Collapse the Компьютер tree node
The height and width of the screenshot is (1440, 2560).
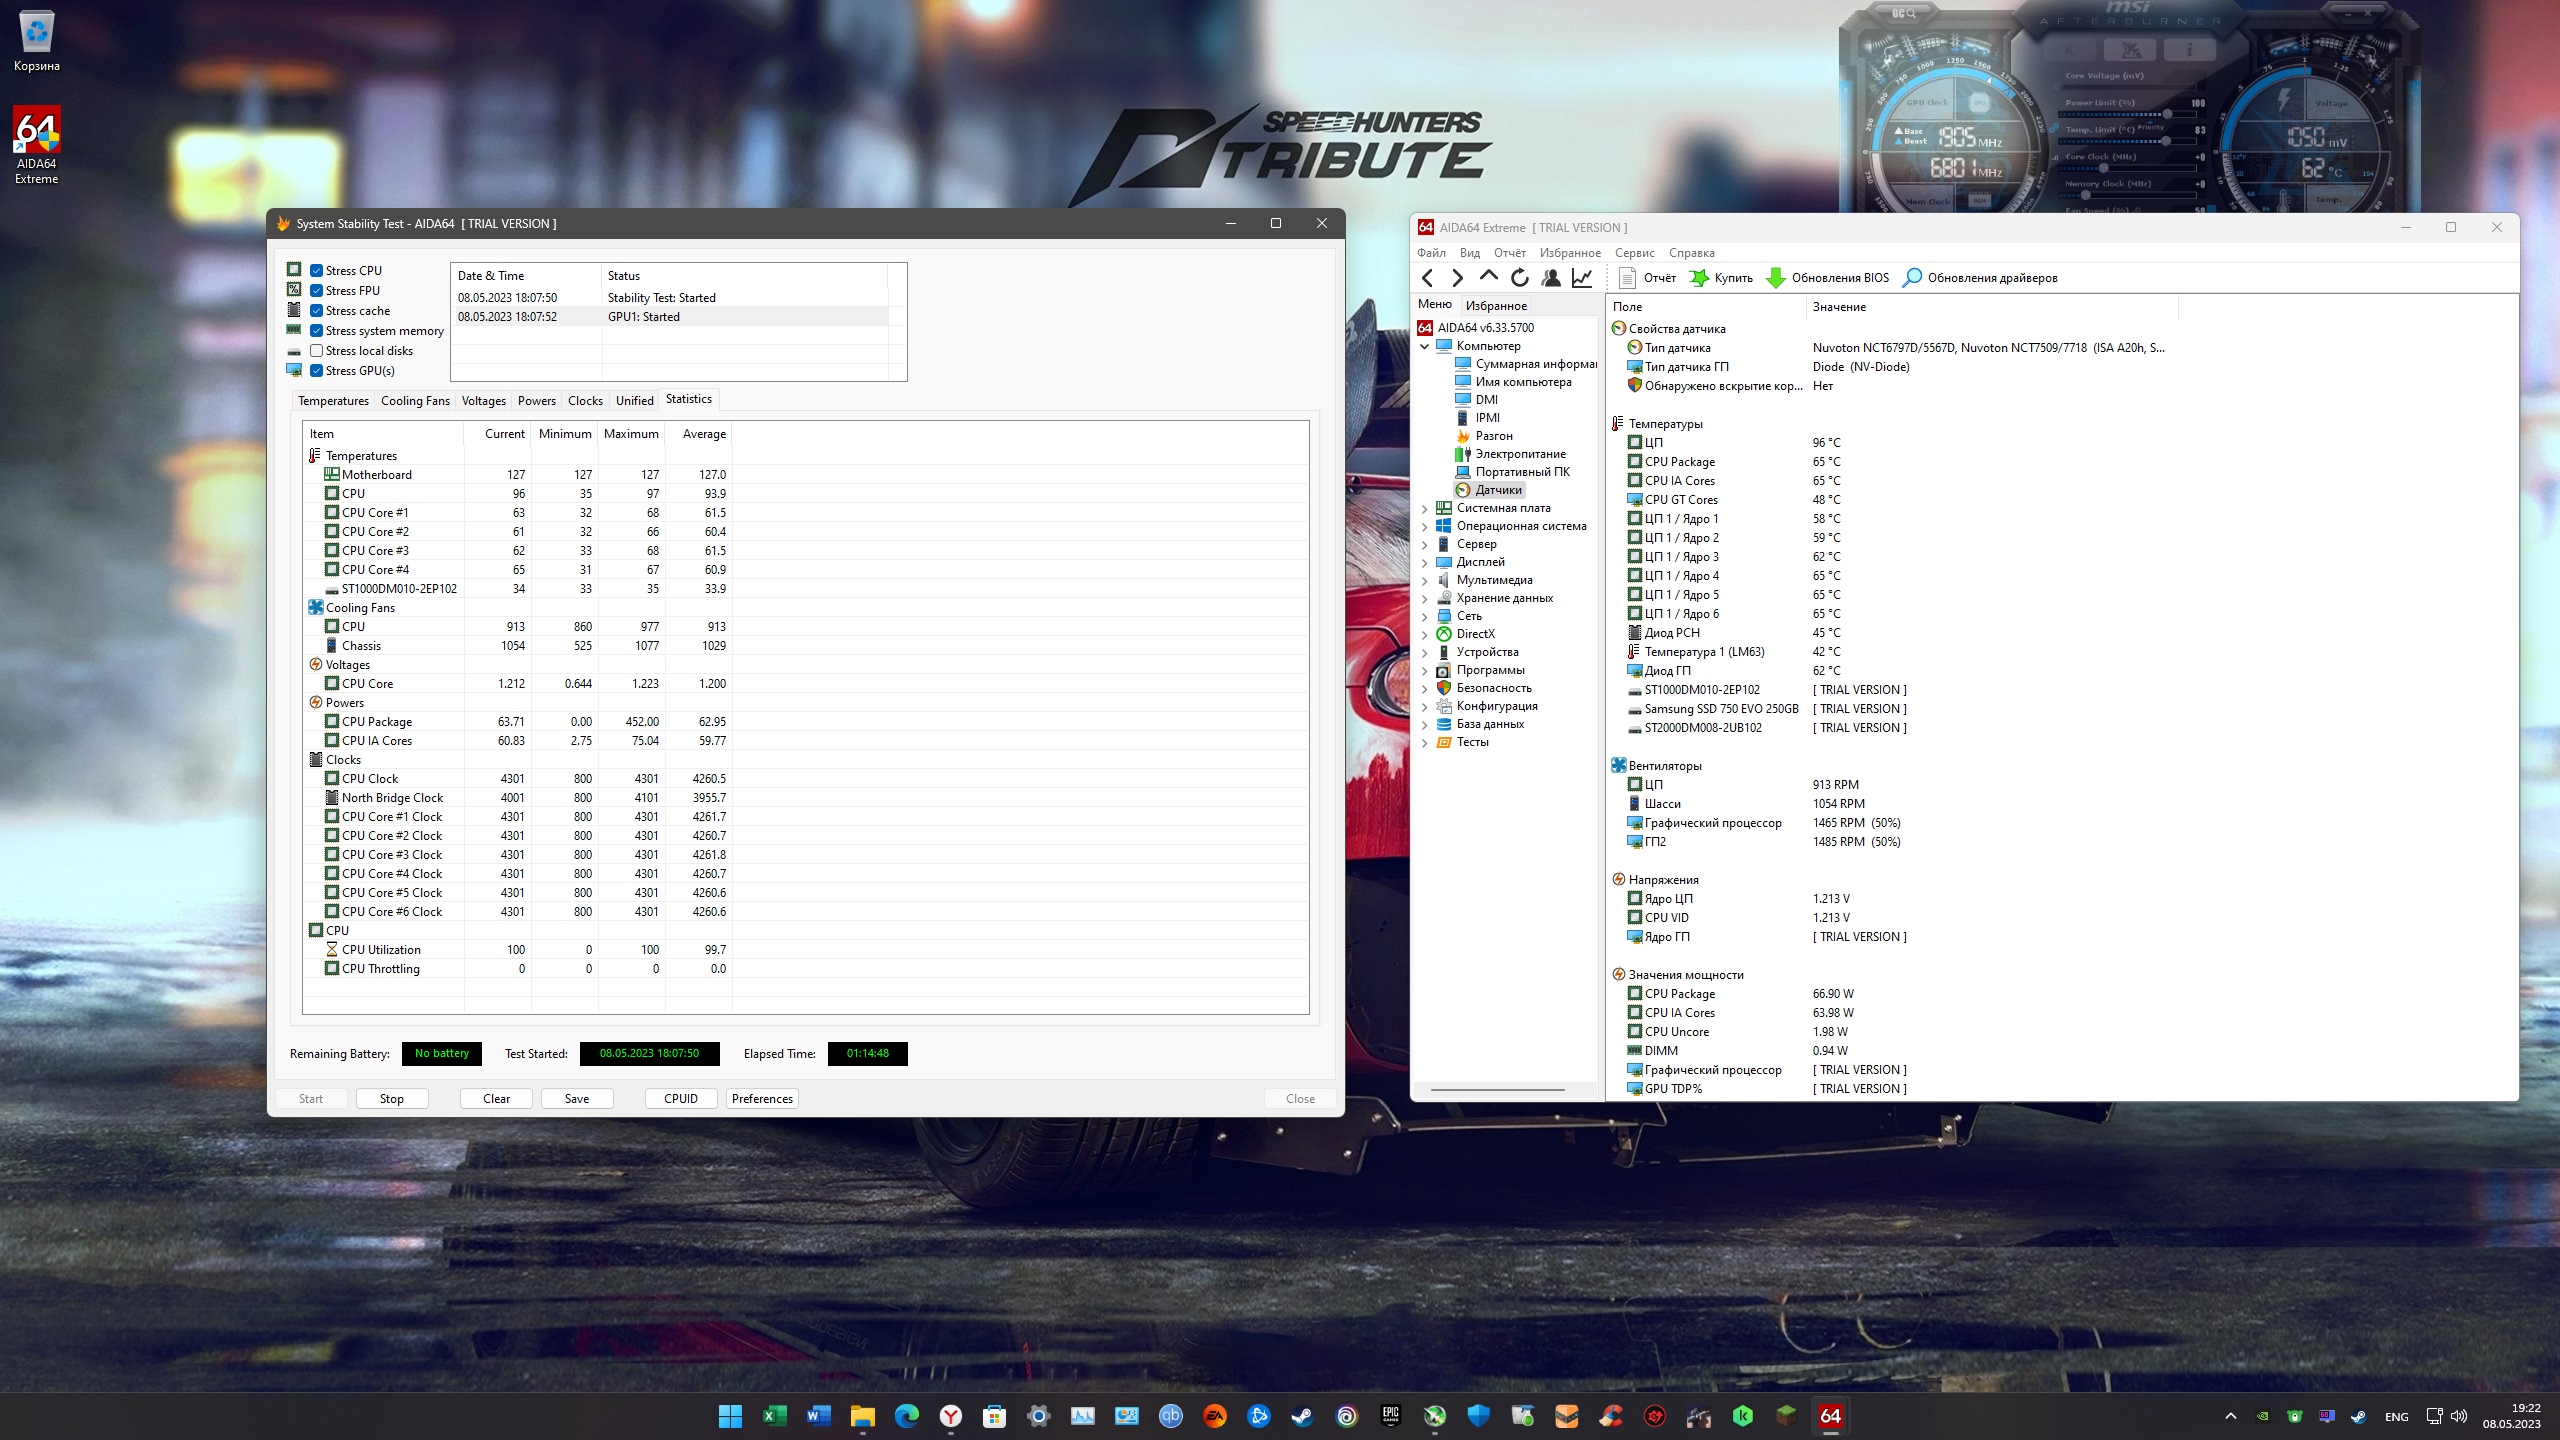(x=1424, y=346)
